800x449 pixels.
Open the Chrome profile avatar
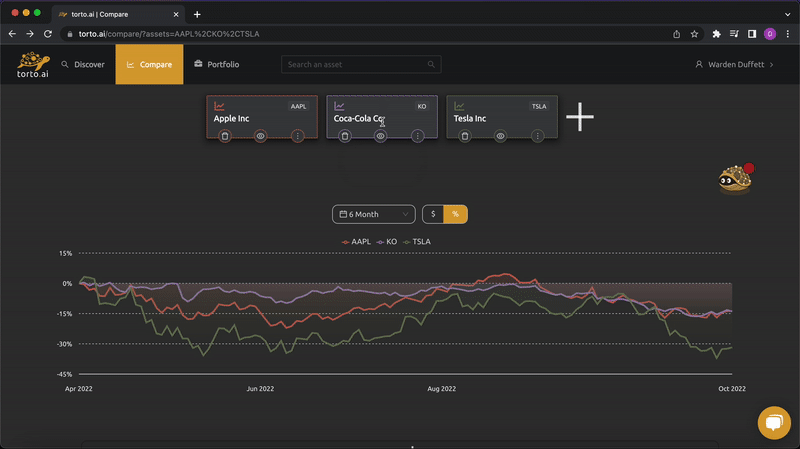[770, 34]
